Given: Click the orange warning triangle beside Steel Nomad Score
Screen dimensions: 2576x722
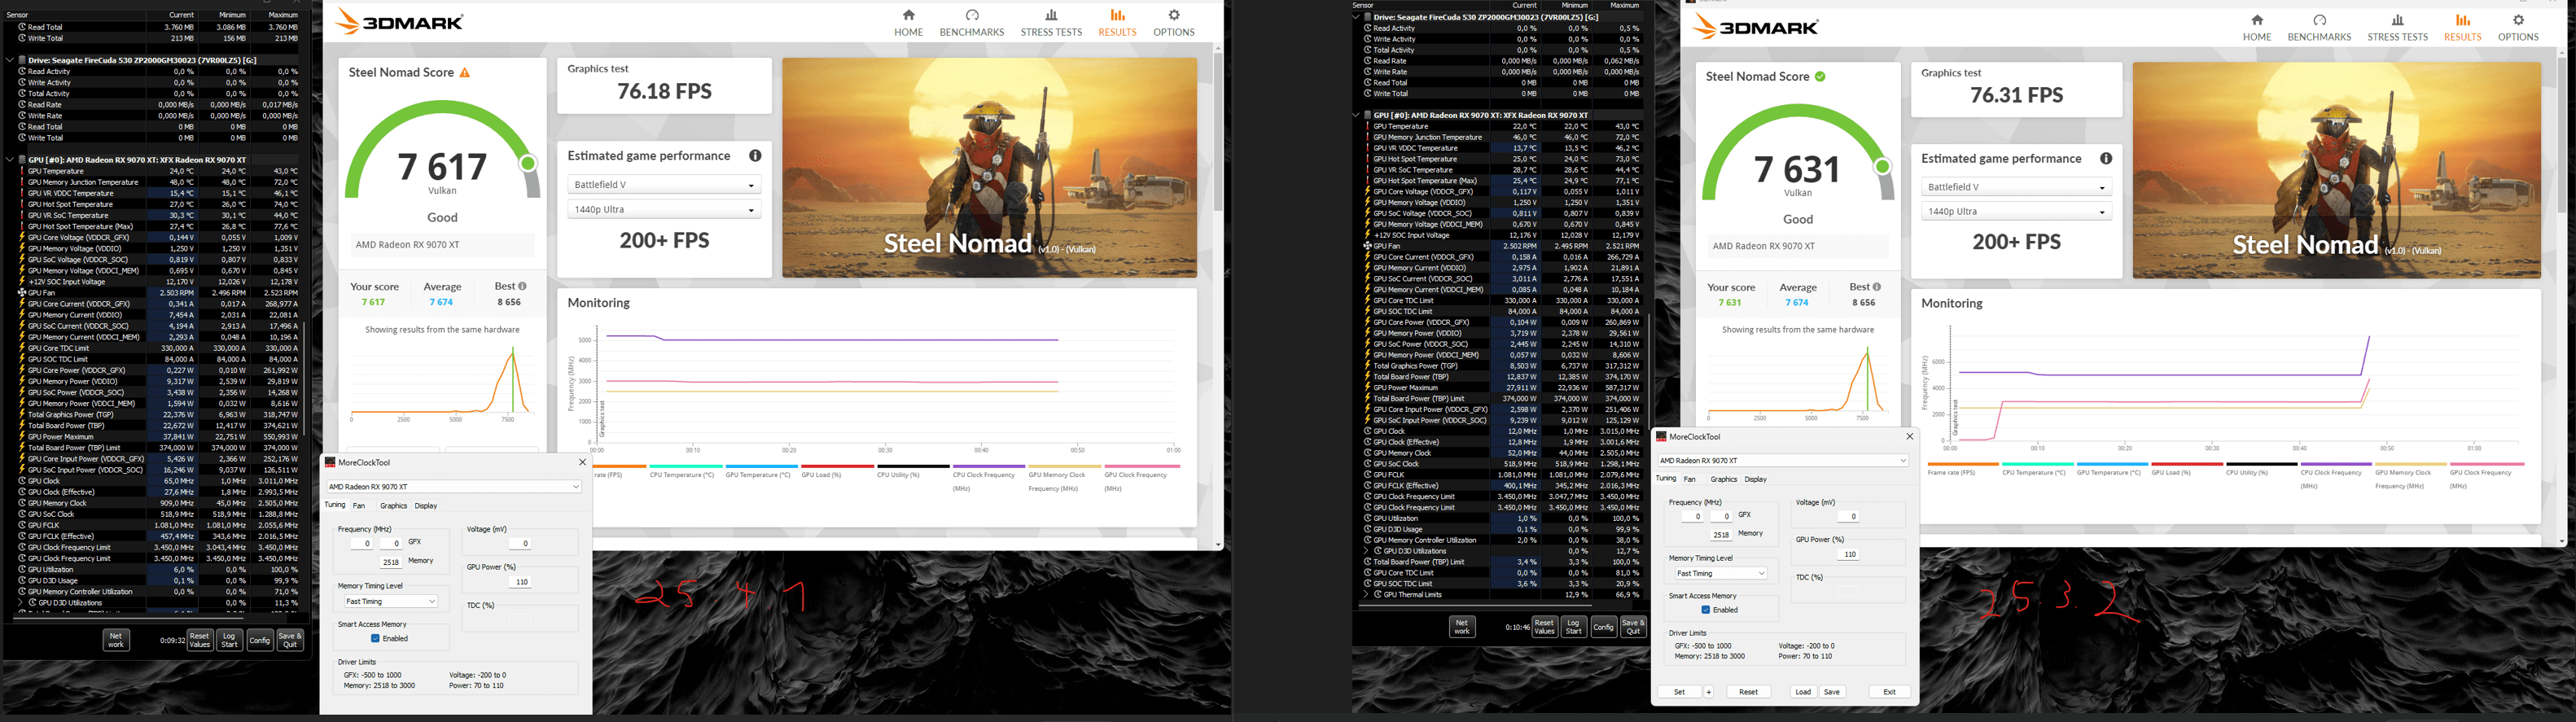Looking at the screenshot, I should coord(465,72).
